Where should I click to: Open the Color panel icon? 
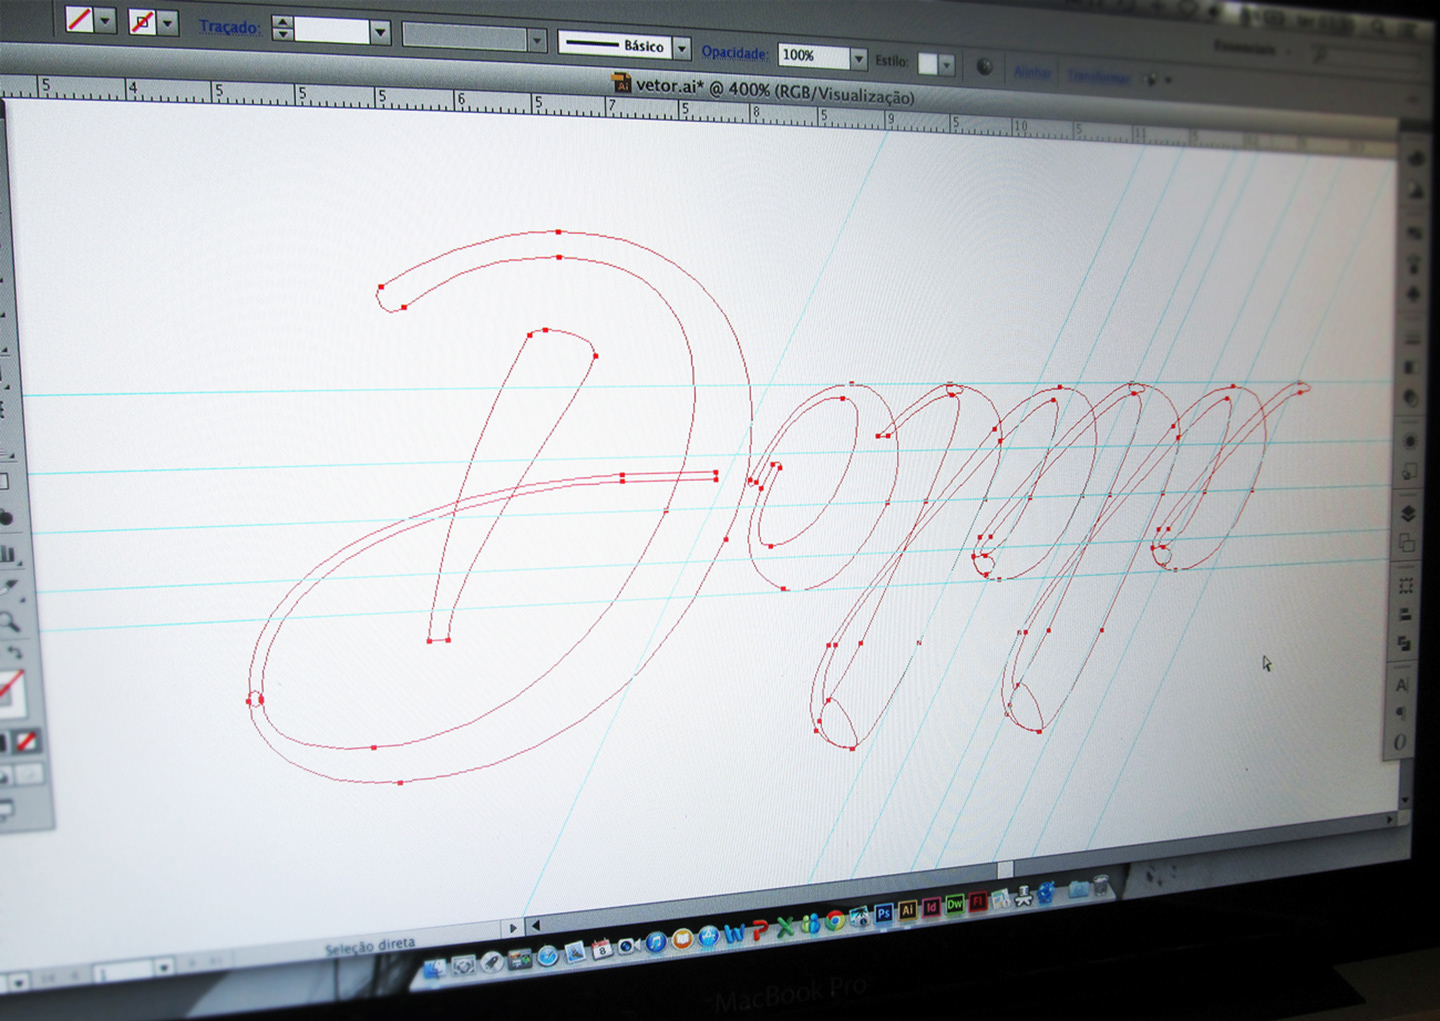click(1416, 159)
